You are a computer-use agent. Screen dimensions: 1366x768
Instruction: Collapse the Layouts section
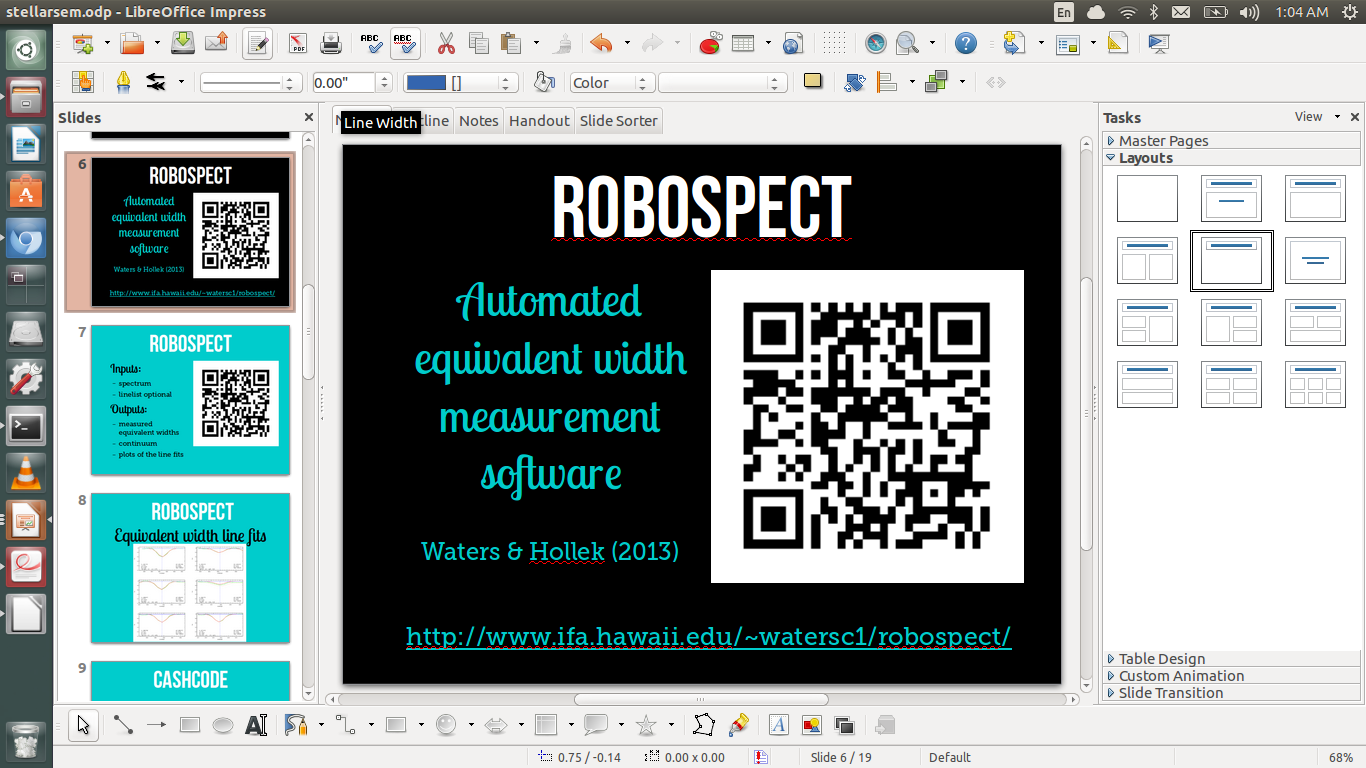1231,158
